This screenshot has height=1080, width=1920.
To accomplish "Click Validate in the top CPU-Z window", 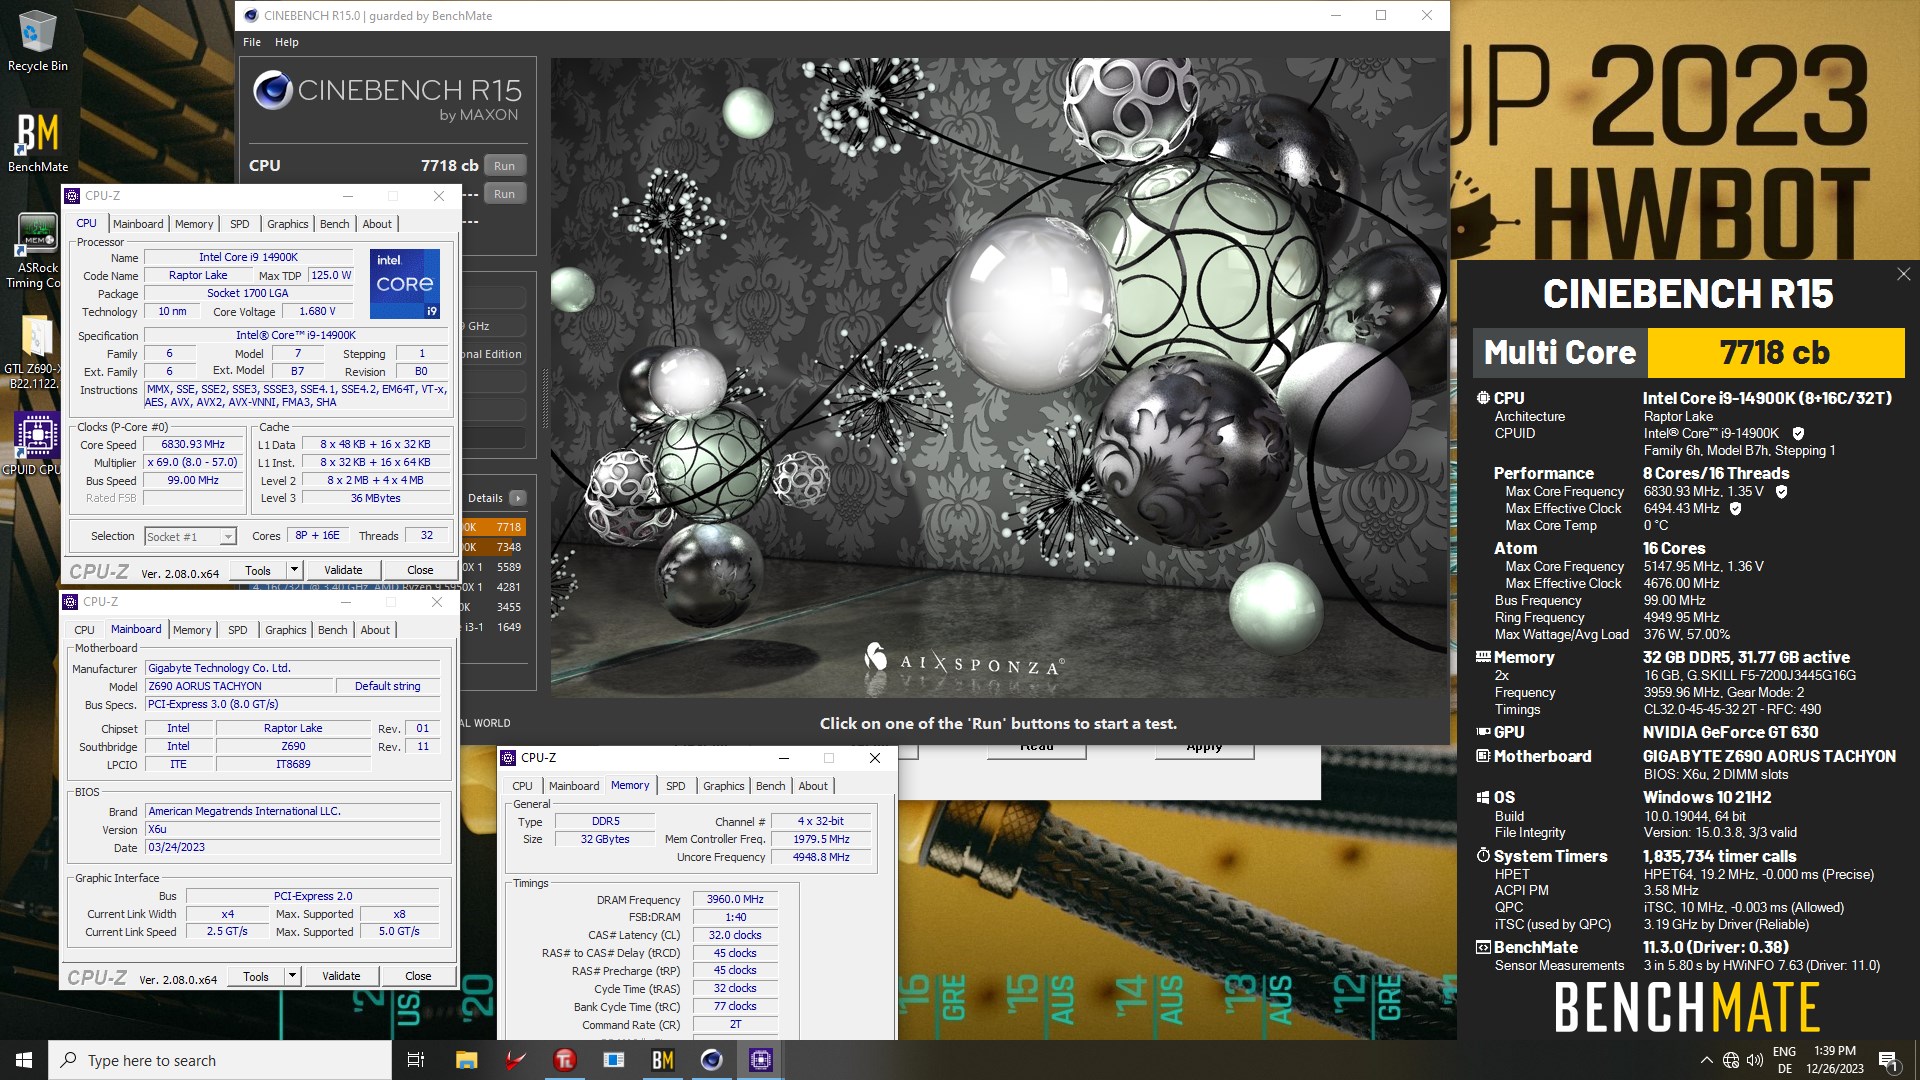I will (343, 570).
